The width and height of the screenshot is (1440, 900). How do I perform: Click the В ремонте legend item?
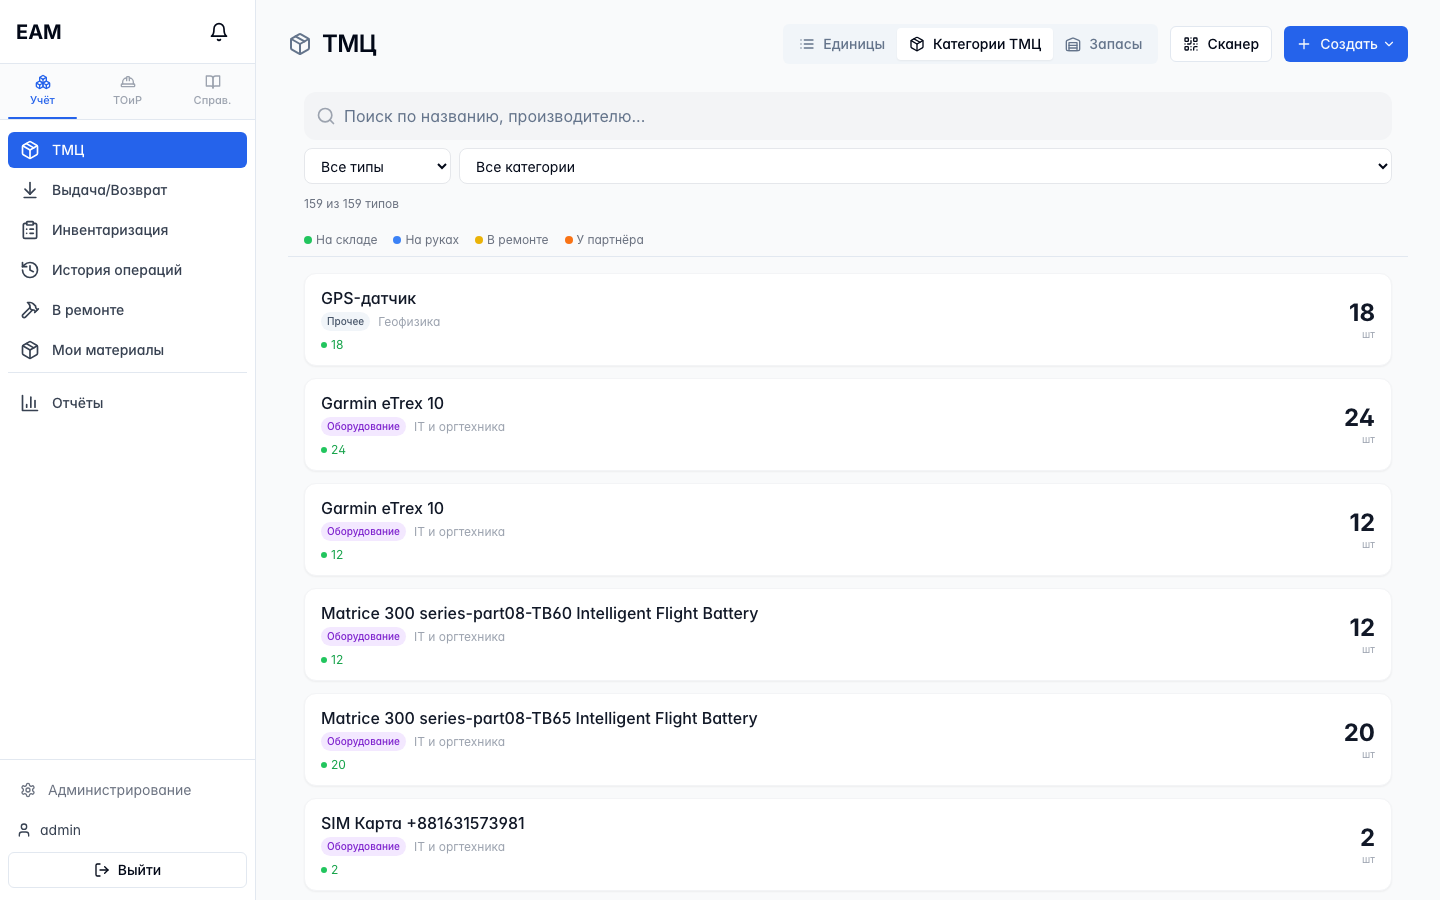pos(512,240)
